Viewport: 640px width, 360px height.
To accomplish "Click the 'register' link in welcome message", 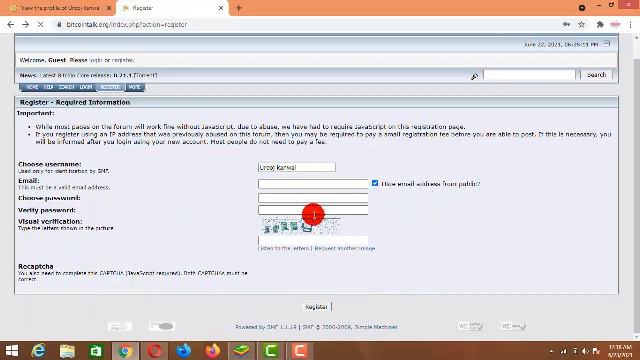I will tap(122, 60).
